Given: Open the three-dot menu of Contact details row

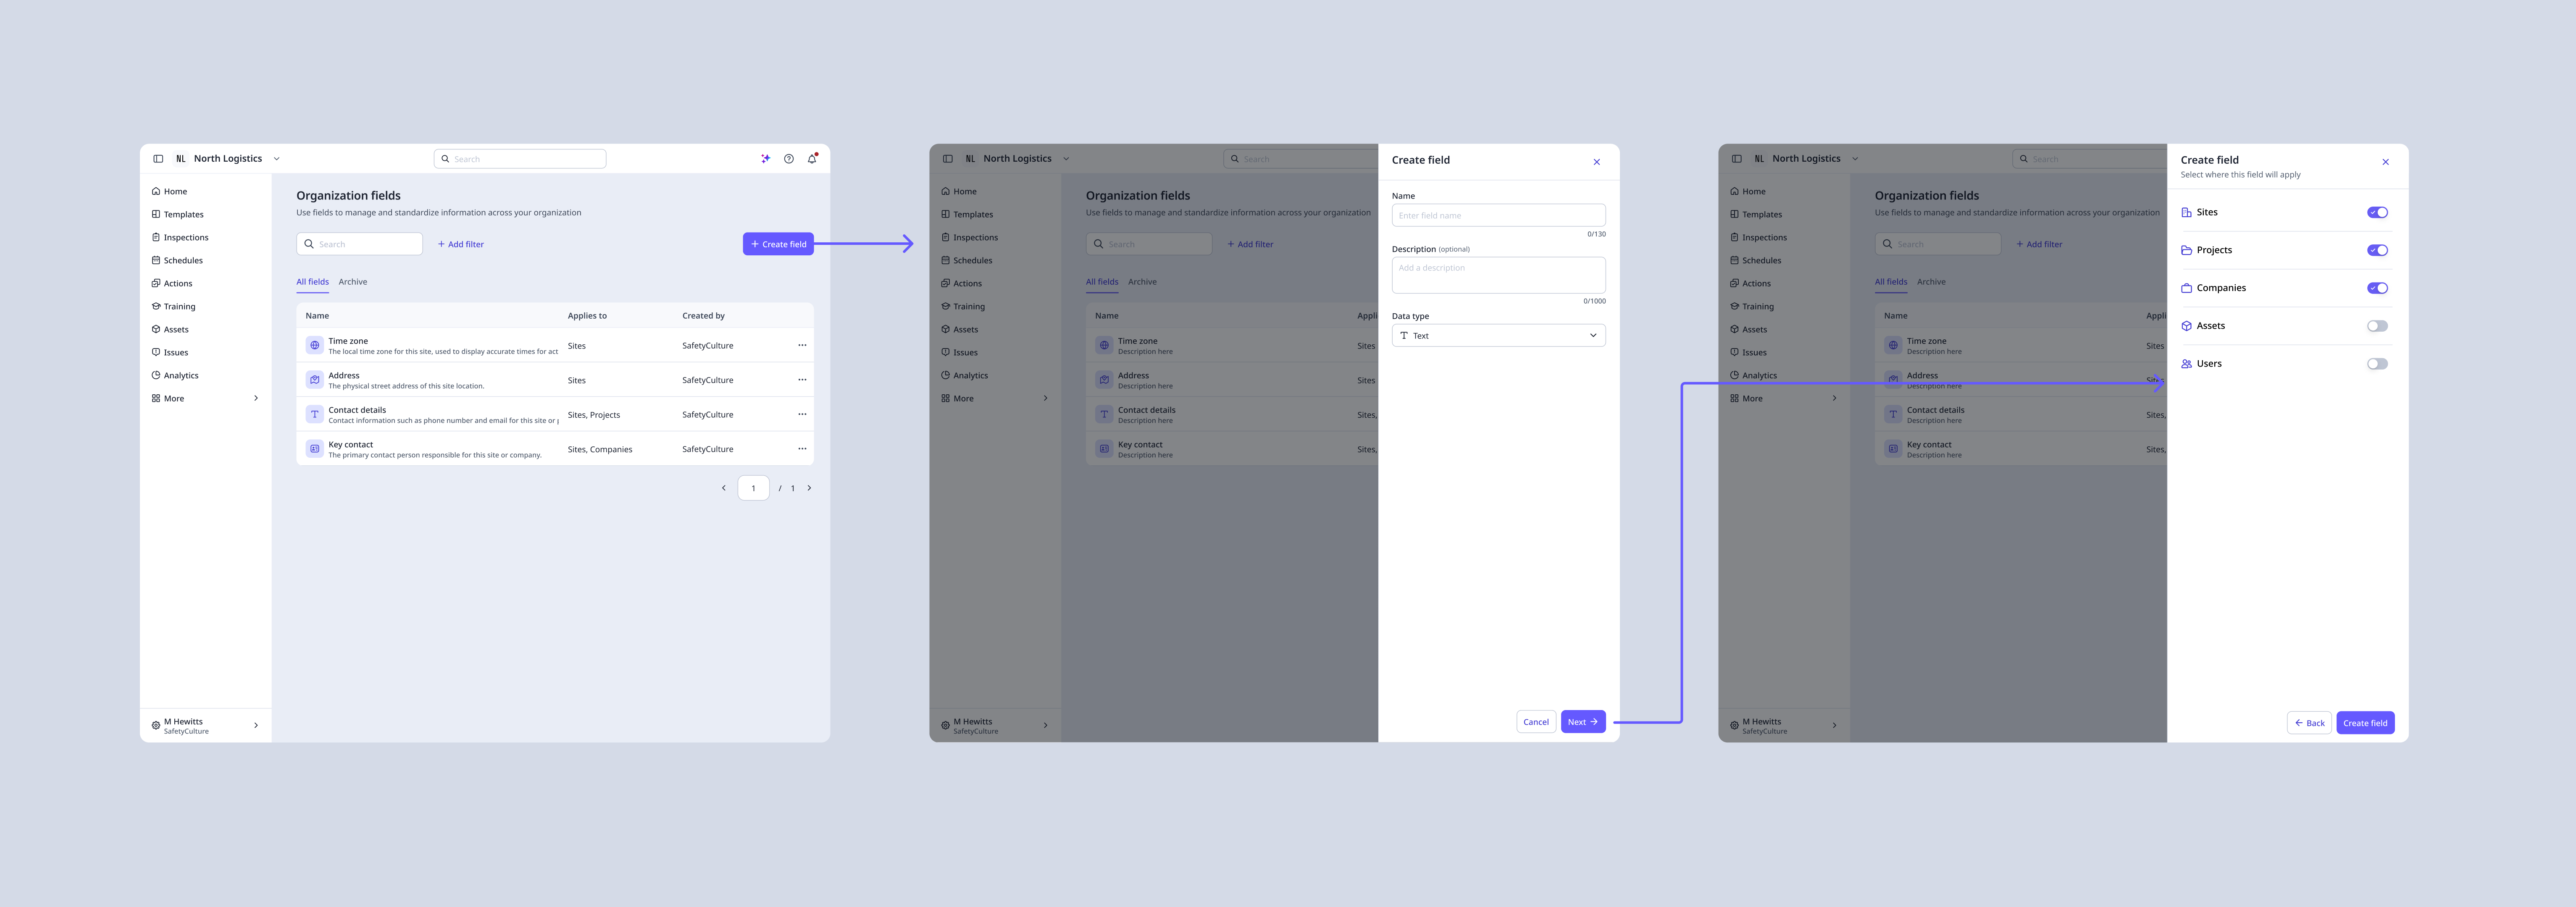Looking at the screenshot, I should 802,414.
